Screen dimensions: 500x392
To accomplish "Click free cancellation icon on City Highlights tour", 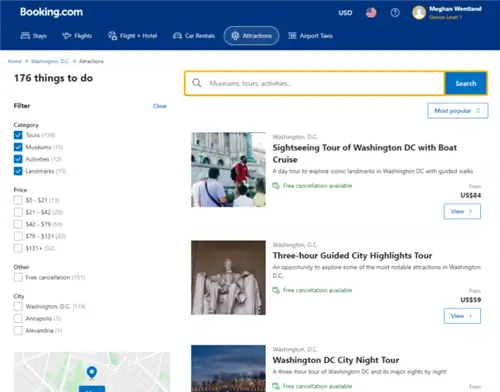I will point(276,290).
